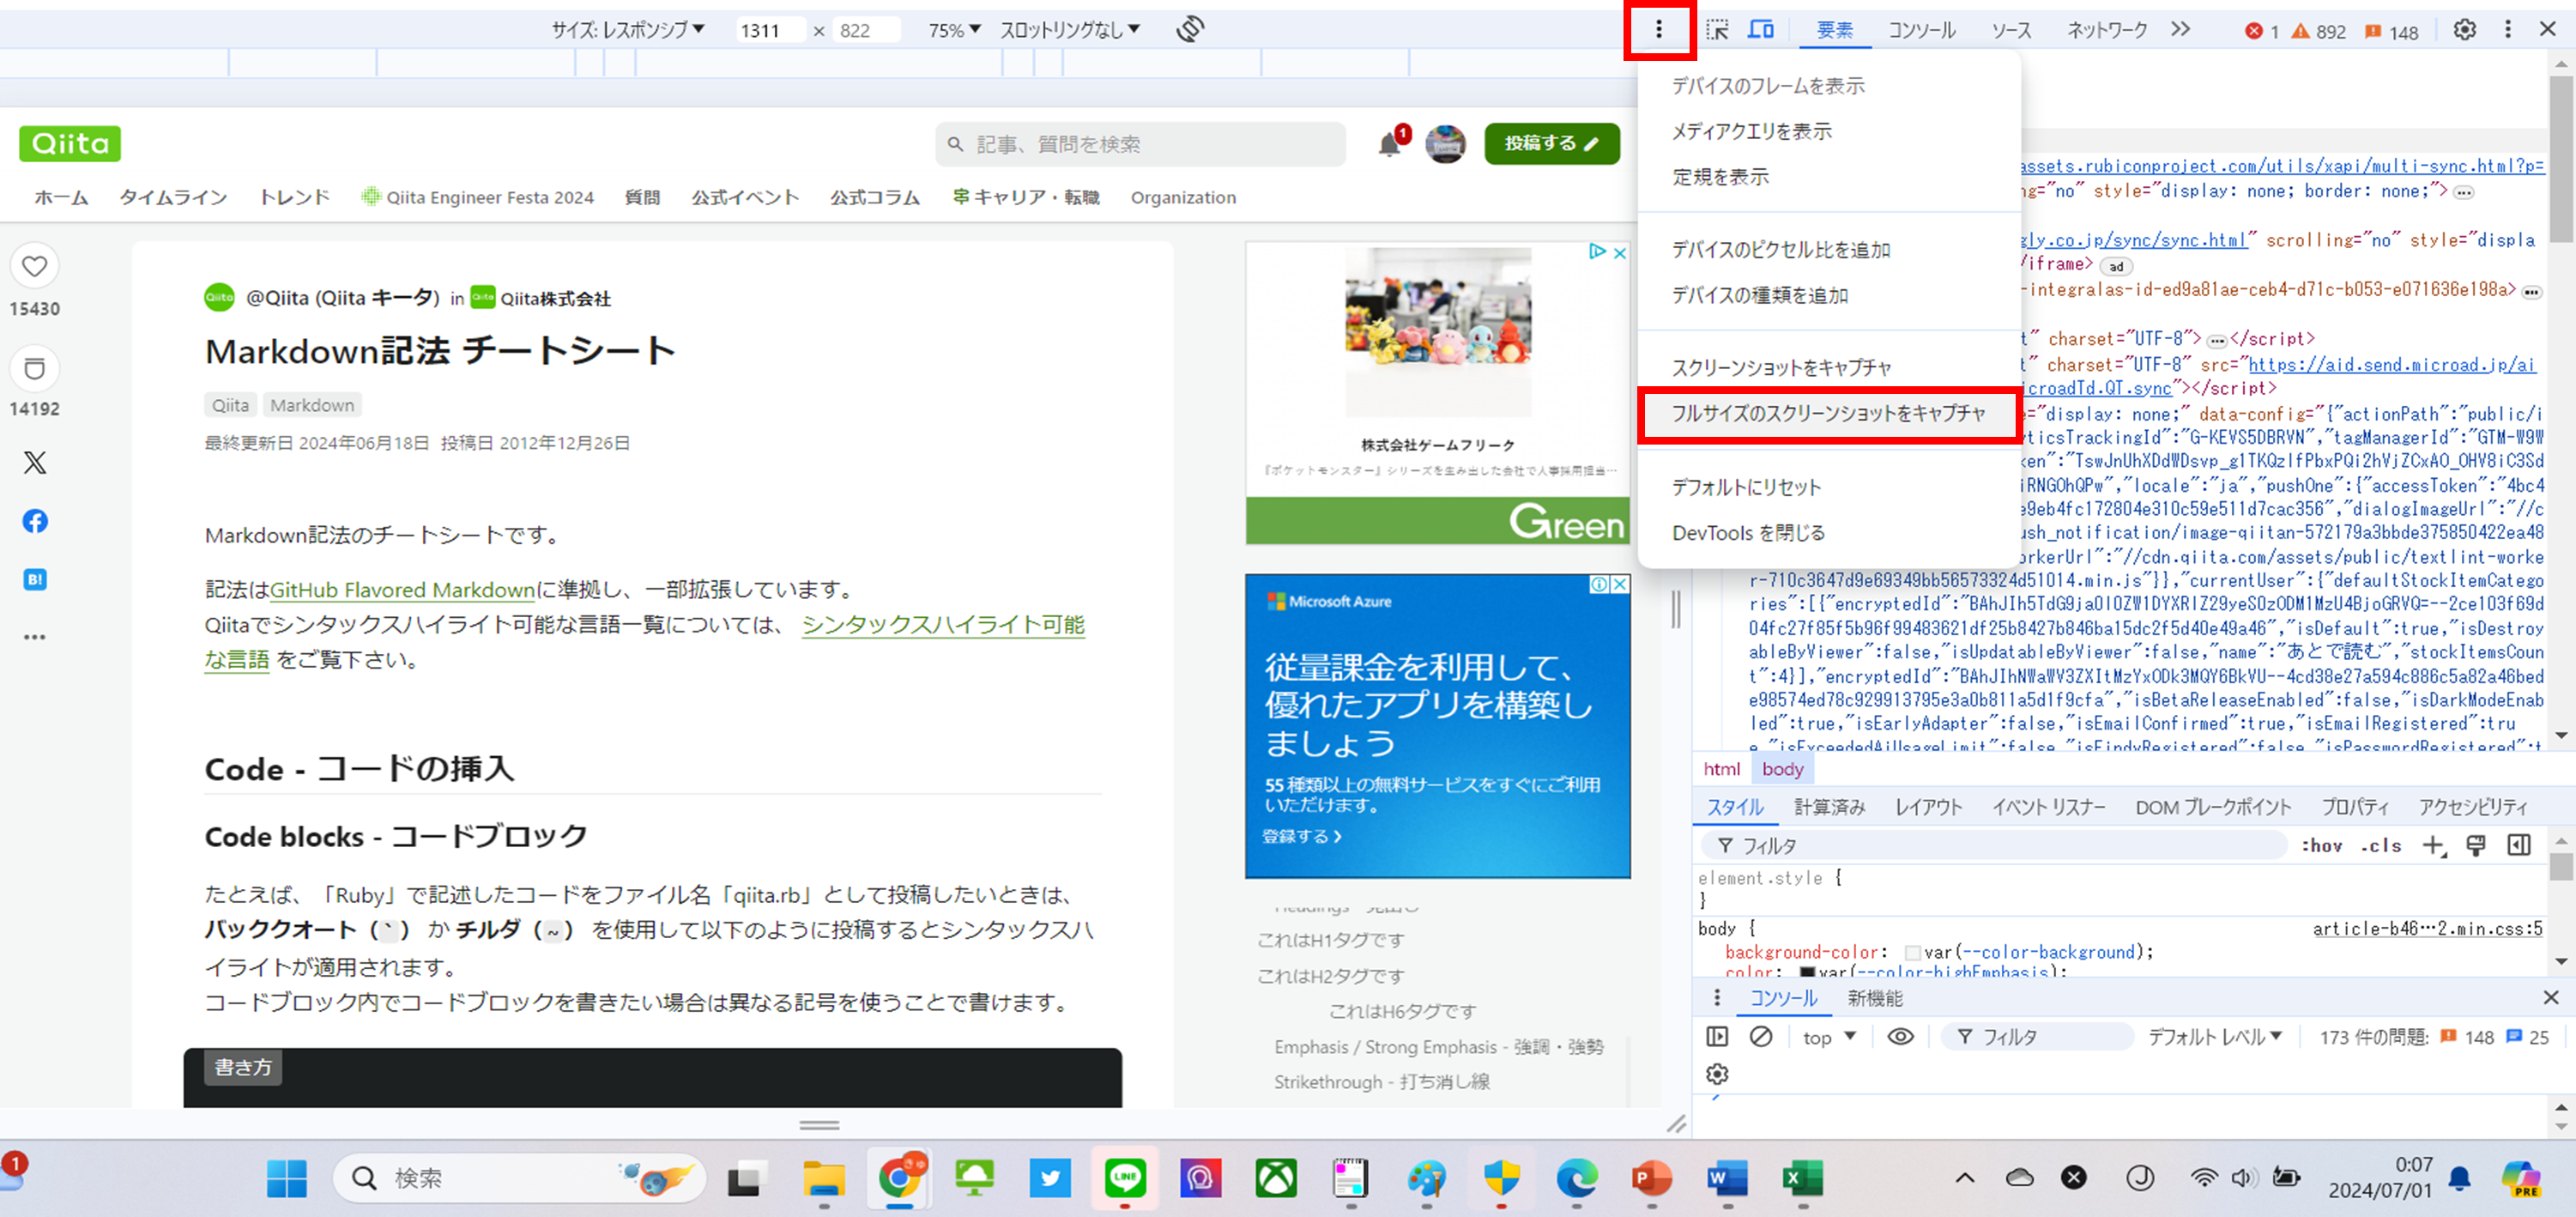2576x1217 pixels.
Task: Like the article with the heart icon
Action: (x=35, y=267)
